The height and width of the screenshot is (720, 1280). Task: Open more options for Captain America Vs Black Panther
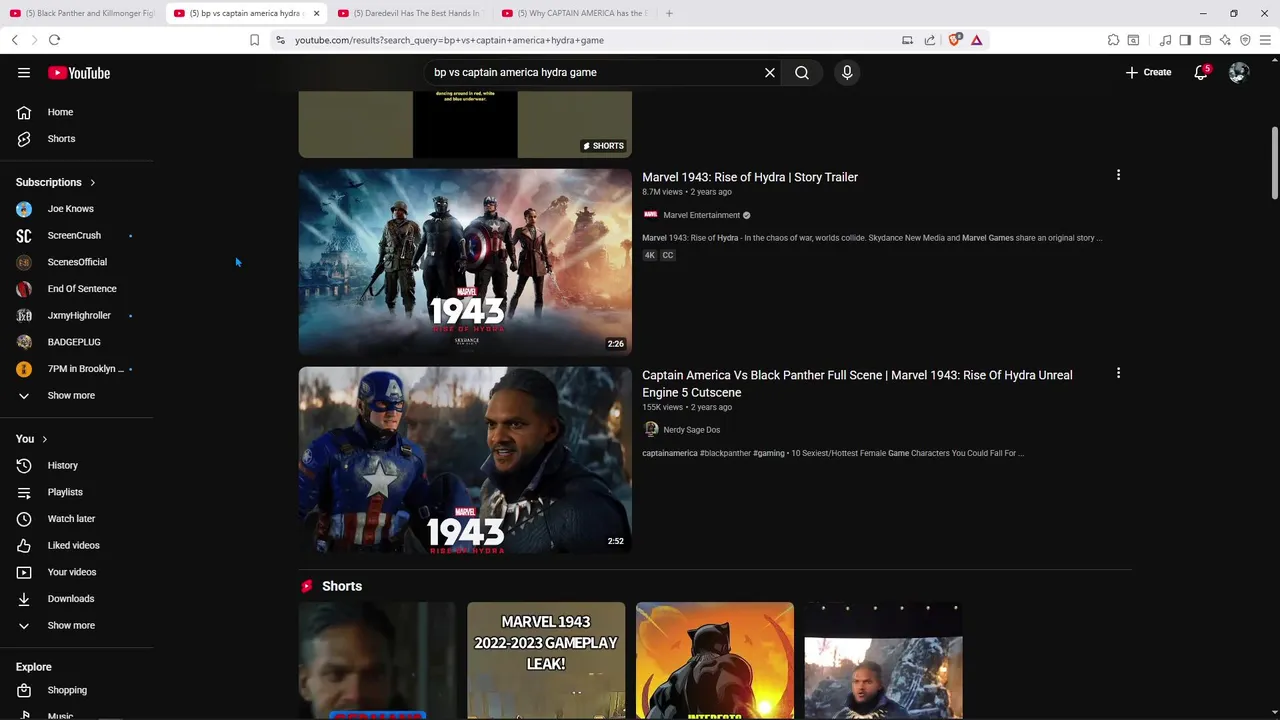click(1118, 373)
